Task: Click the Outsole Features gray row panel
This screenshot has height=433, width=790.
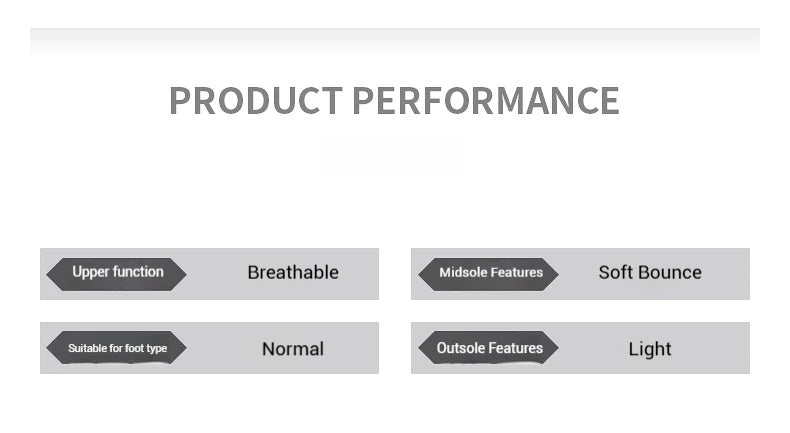Action: (580, 348)
